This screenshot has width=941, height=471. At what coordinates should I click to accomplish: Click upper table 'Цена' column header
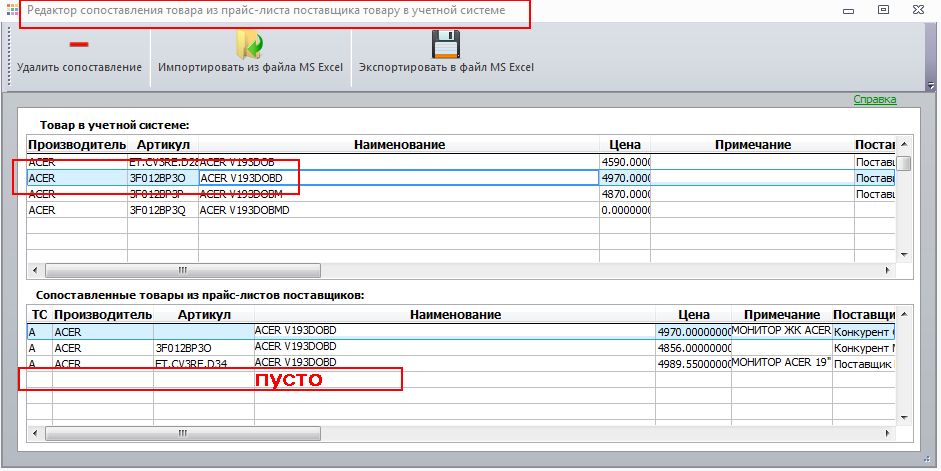click(x=625, y=145)
